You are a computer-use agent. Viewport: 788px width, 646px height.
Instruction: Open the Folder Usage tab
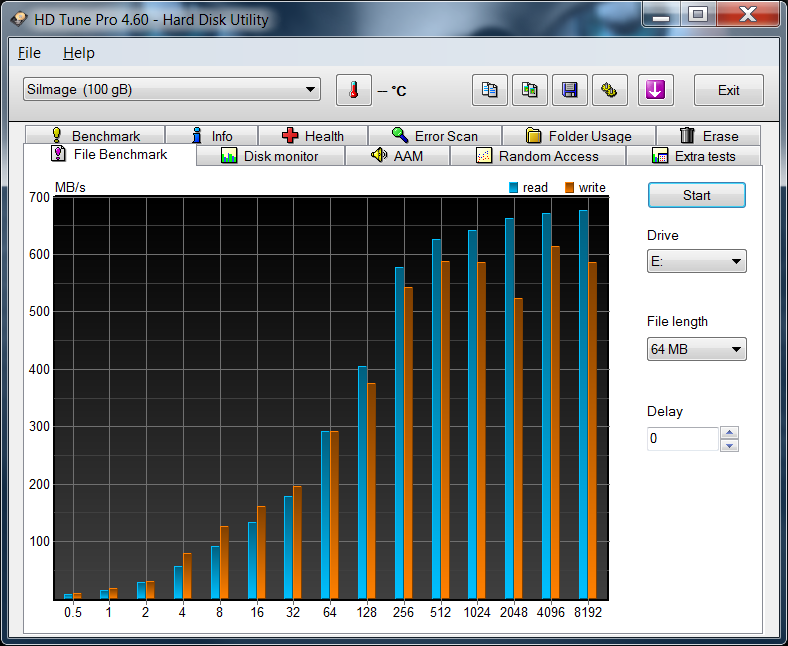point(578,136)
